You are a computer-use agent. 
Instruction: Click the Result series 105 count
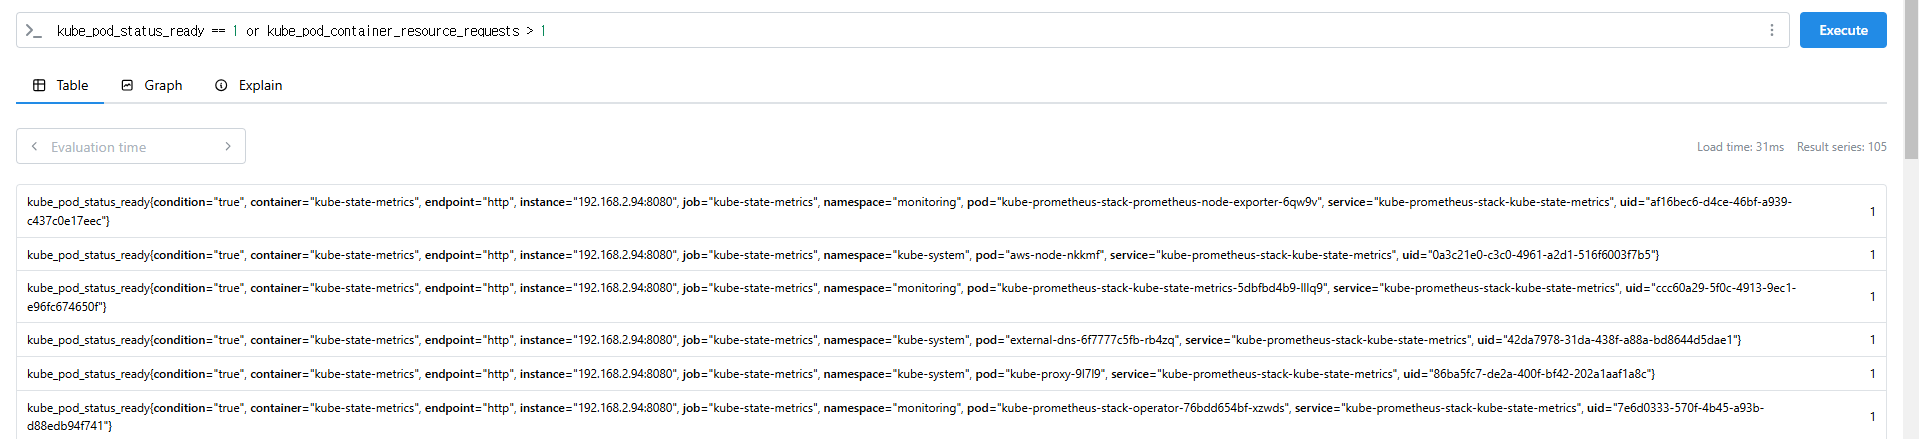(1841, 147)
